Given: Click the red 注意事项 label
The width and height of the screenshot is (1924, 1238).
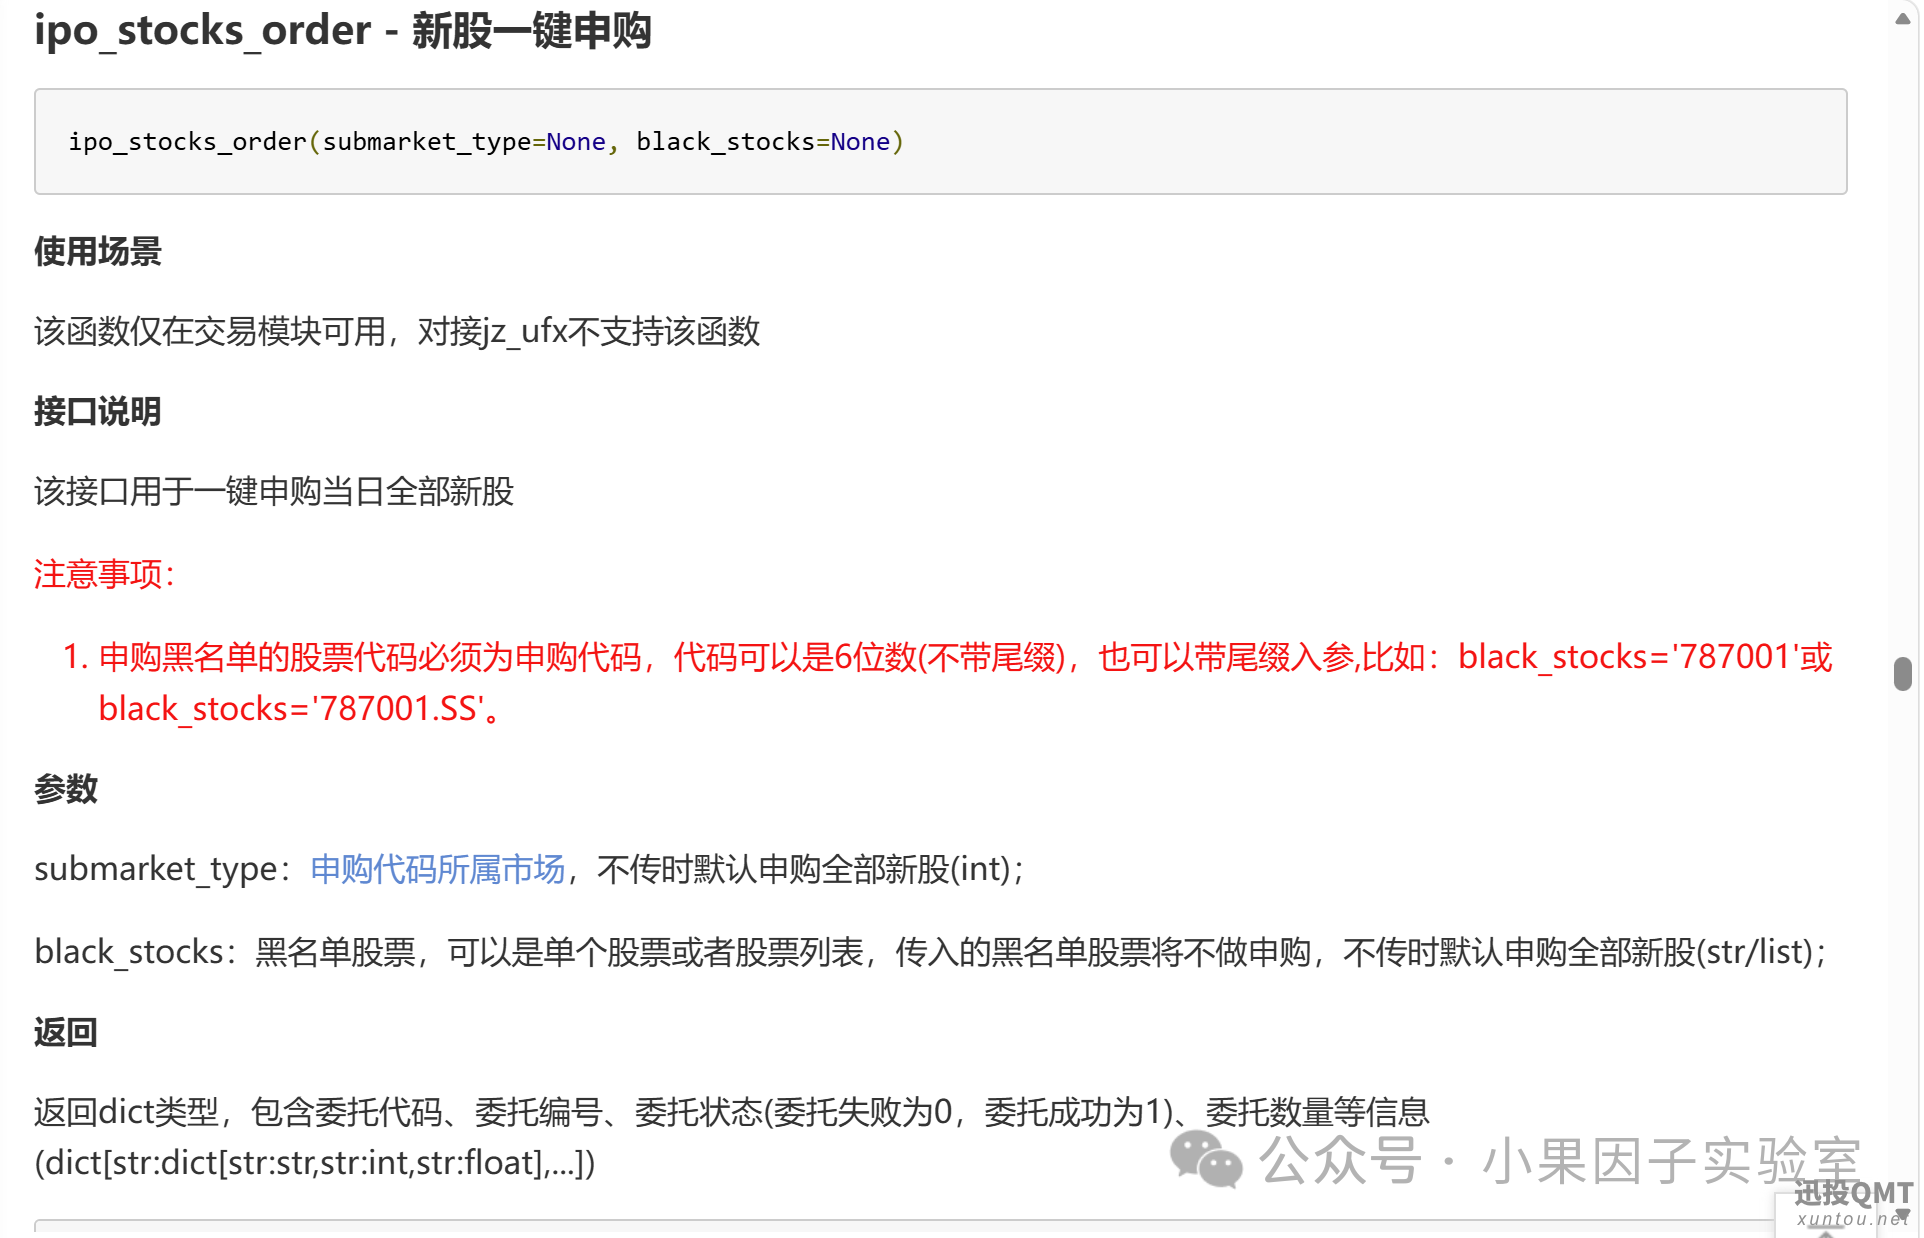Looking at the screenshot, I should pyautogui.click(x=105, y=574).
